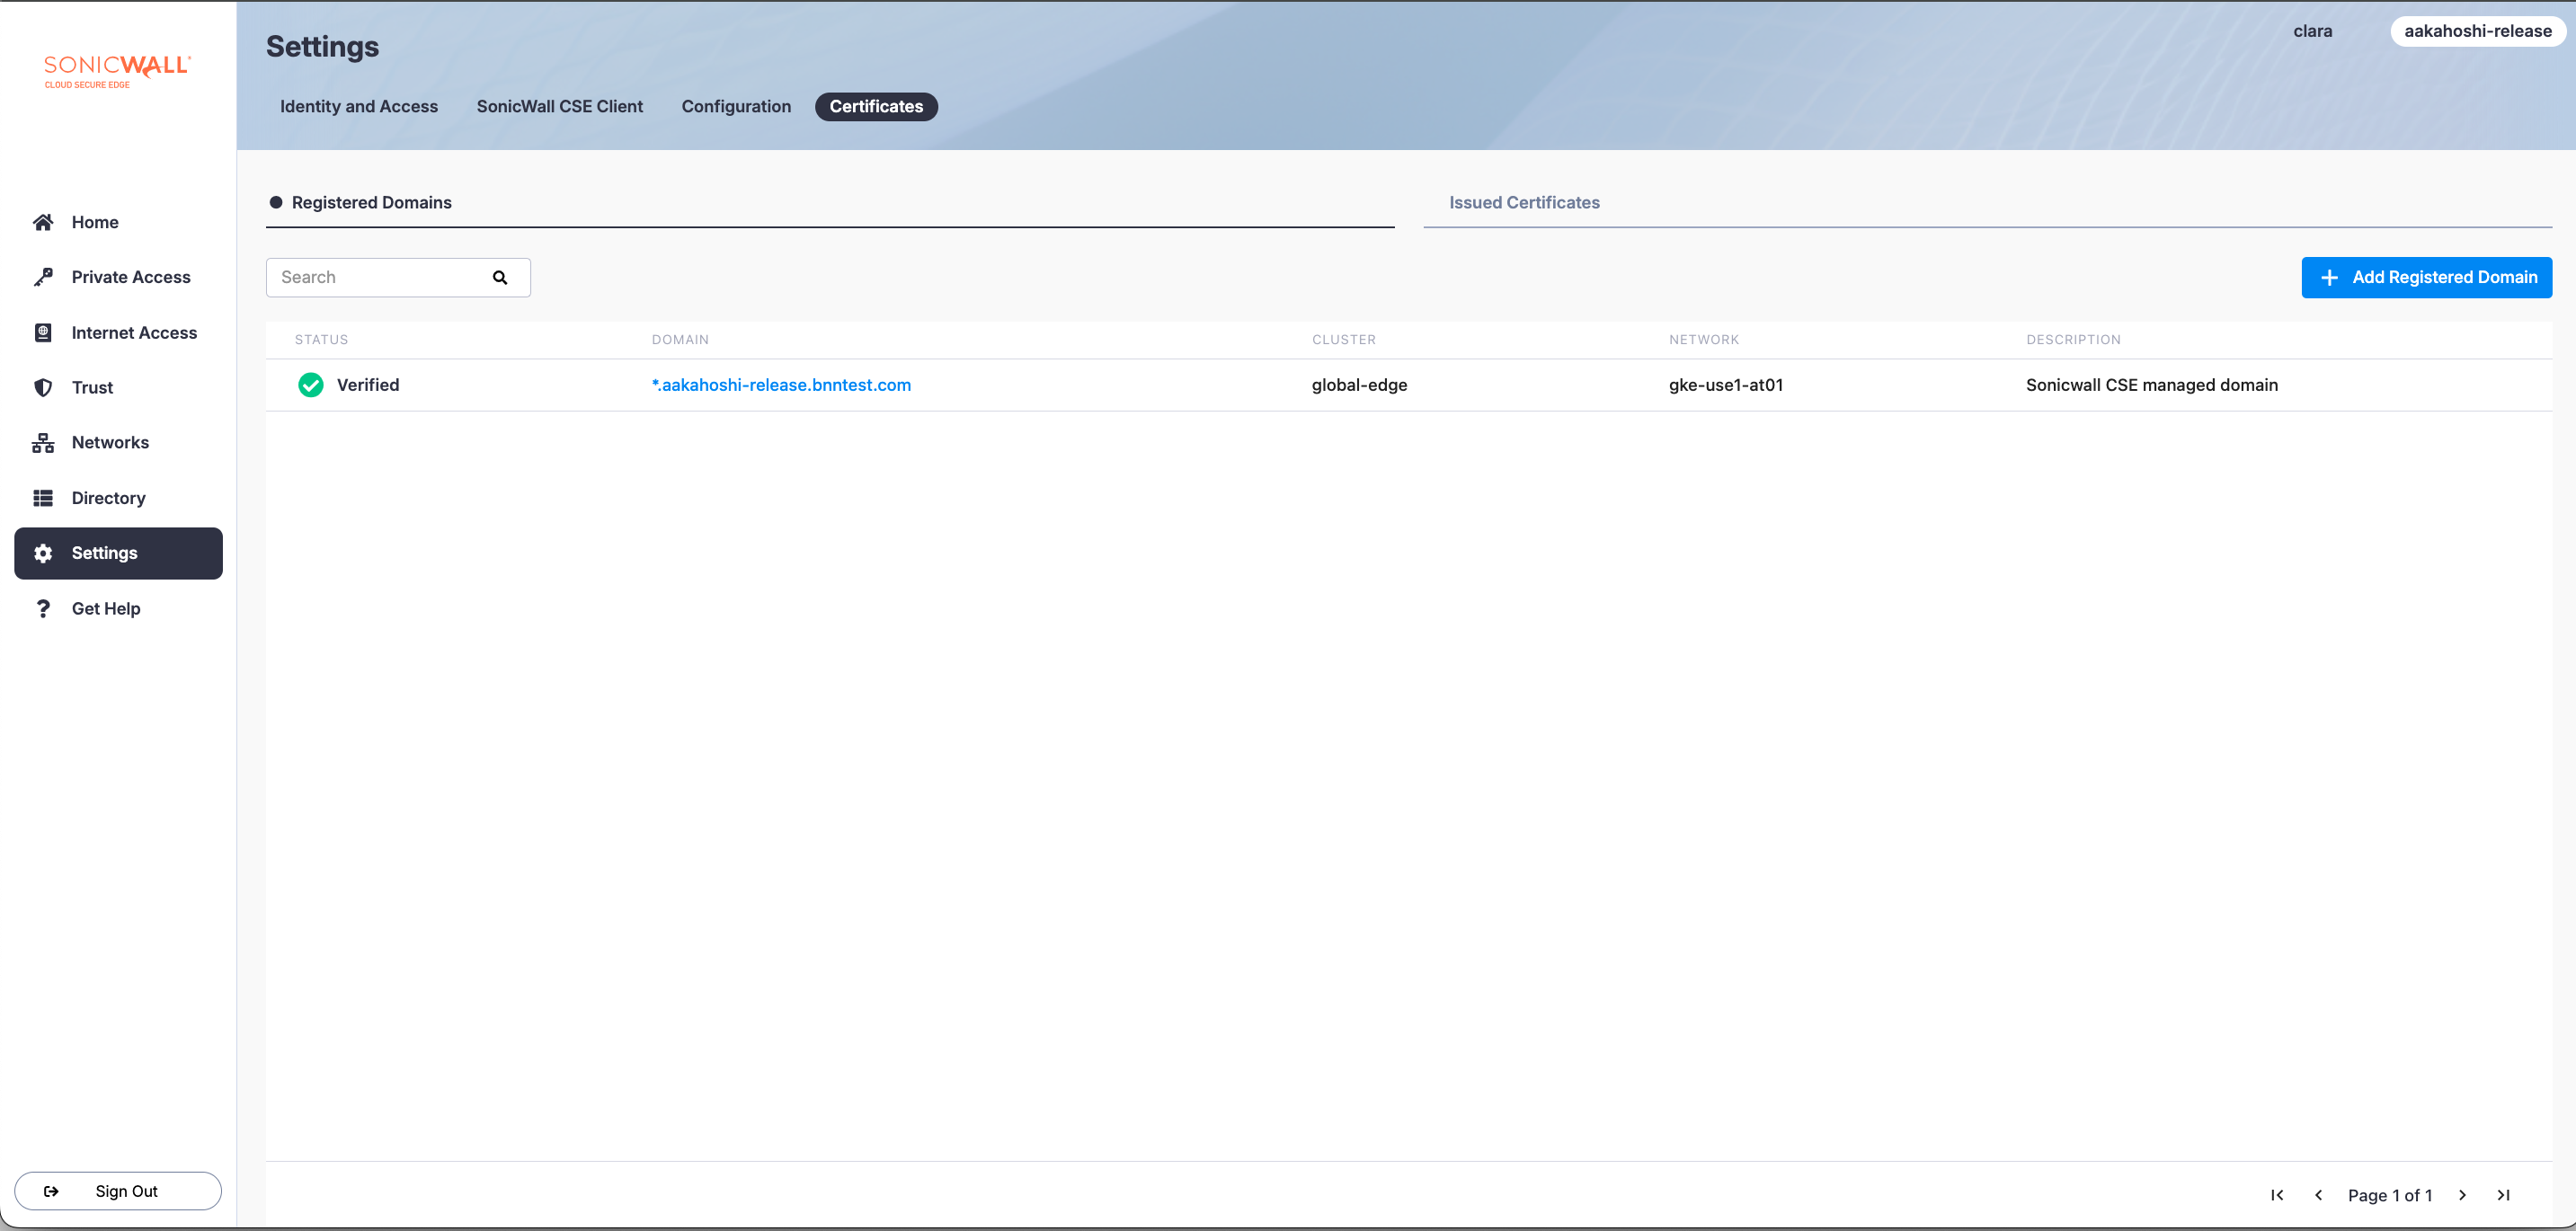The width and height of the screenshot is (2576, 1231).
Task: Click Sign Out button
Action: click(118, 1191)
